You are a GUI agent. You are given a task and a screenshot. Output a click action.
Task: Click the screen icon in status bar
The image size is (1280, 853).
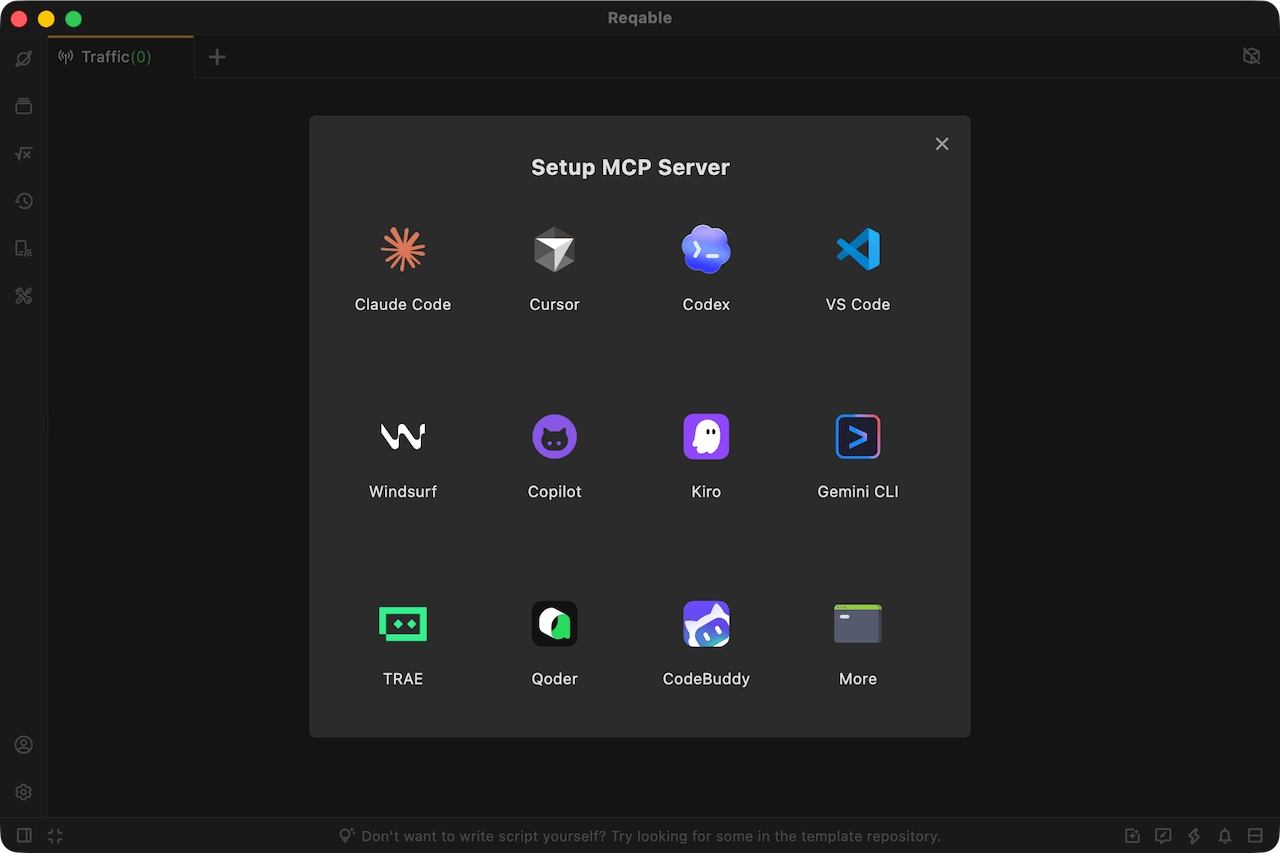click(1163, 836)
